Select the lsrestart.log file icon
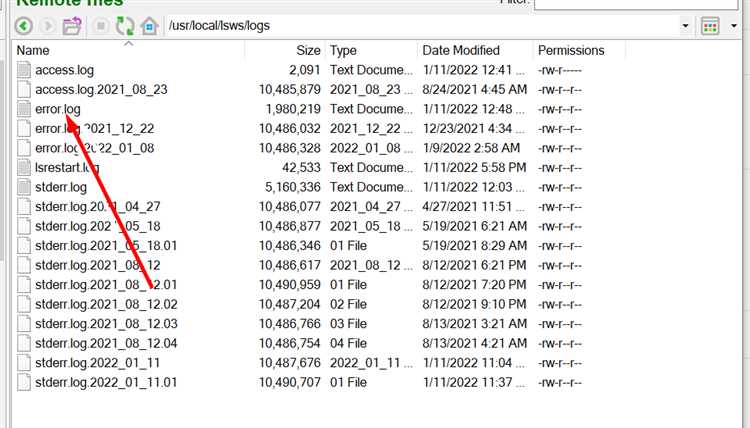Screen dimensions: 750x428 tap(24, 167)
